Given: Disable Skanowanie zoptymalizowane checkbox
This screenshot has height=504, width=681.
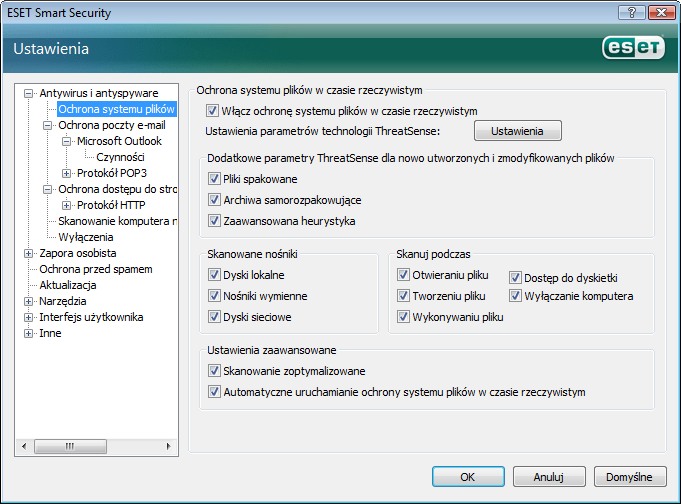Looking at the screenshot, I should 214,371.
